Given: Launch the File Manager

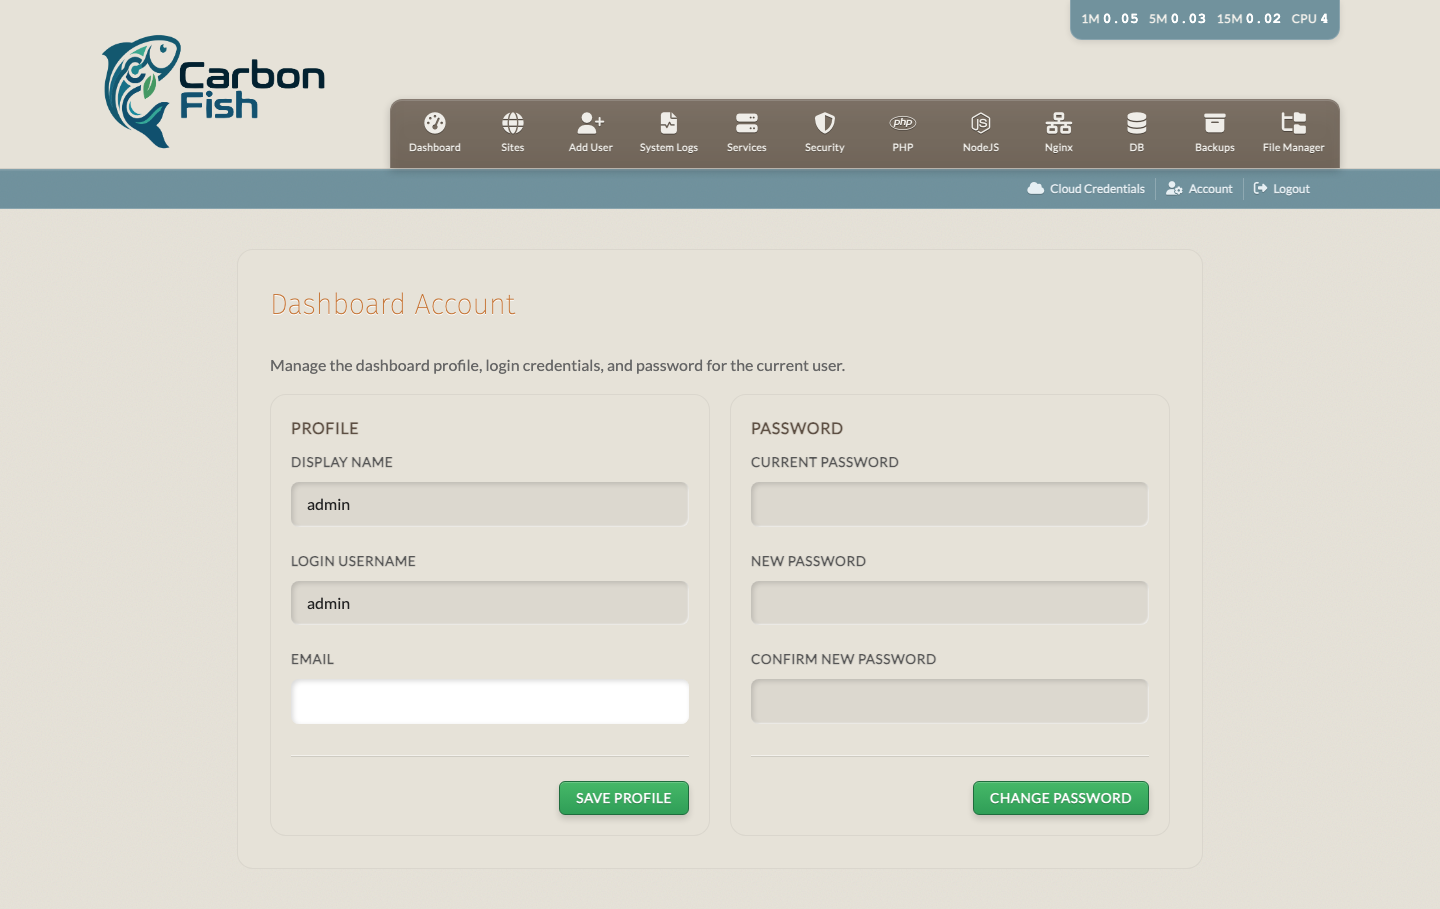Looking at the screenshot, I should click(1292, 131).
